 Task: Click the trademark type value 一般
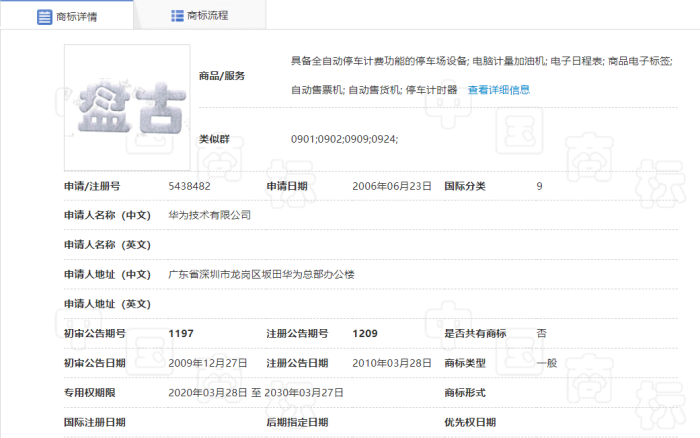coord(547,363)
